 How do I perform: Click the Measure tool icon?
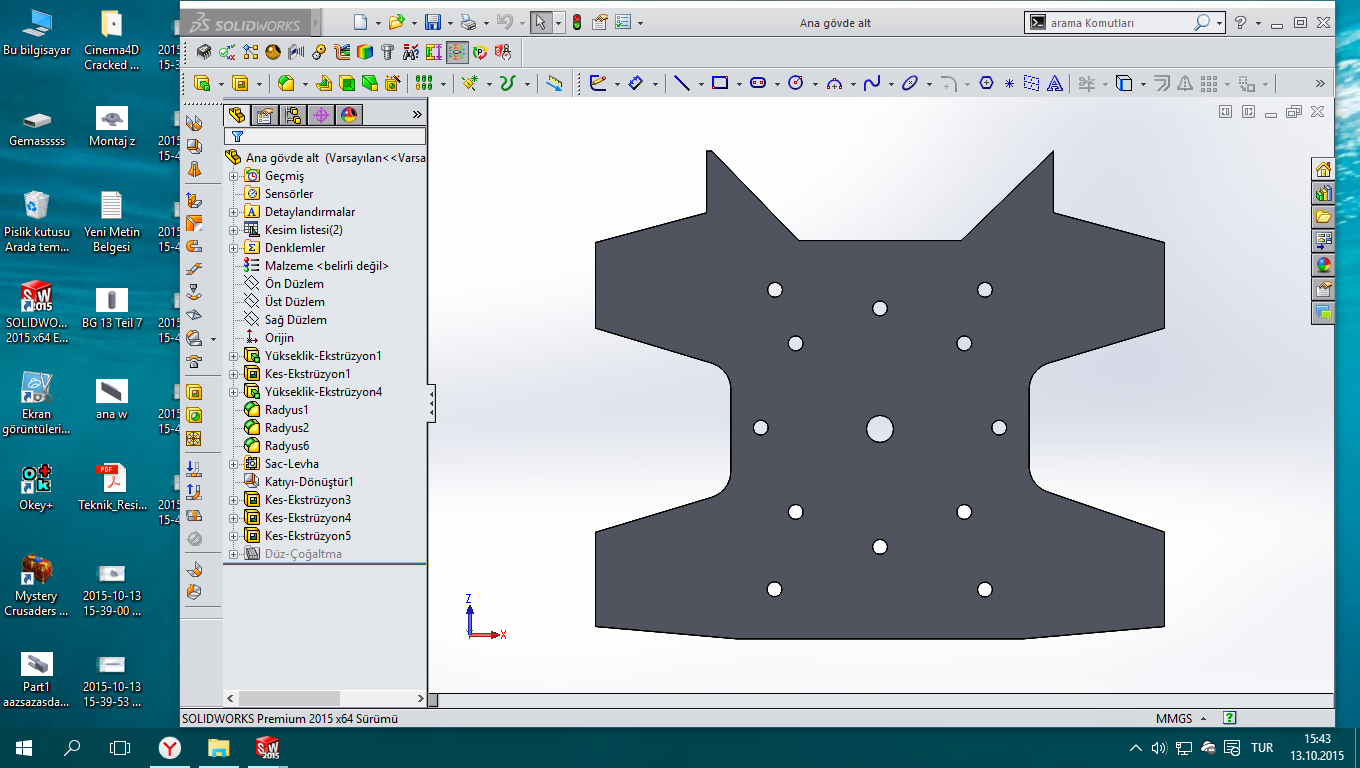click(554, 83)
